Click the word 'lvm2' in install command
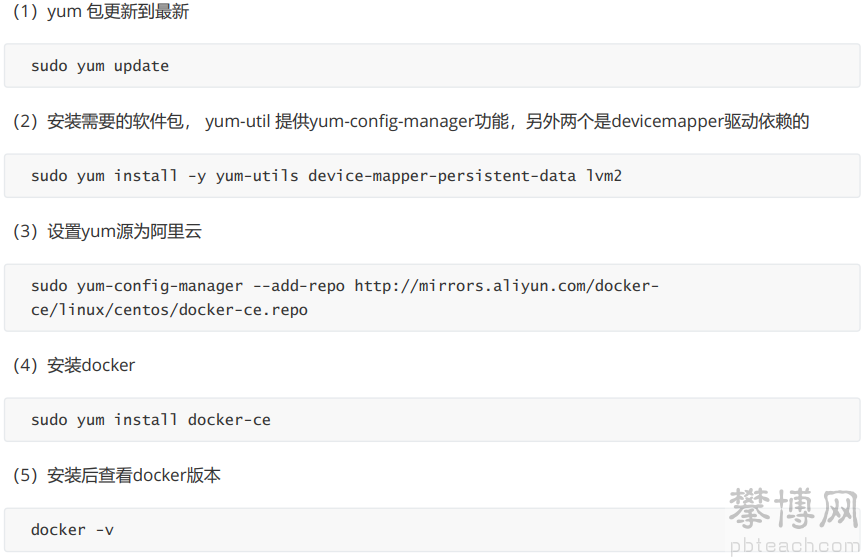 pyautogui.click(x=604, y=176)
